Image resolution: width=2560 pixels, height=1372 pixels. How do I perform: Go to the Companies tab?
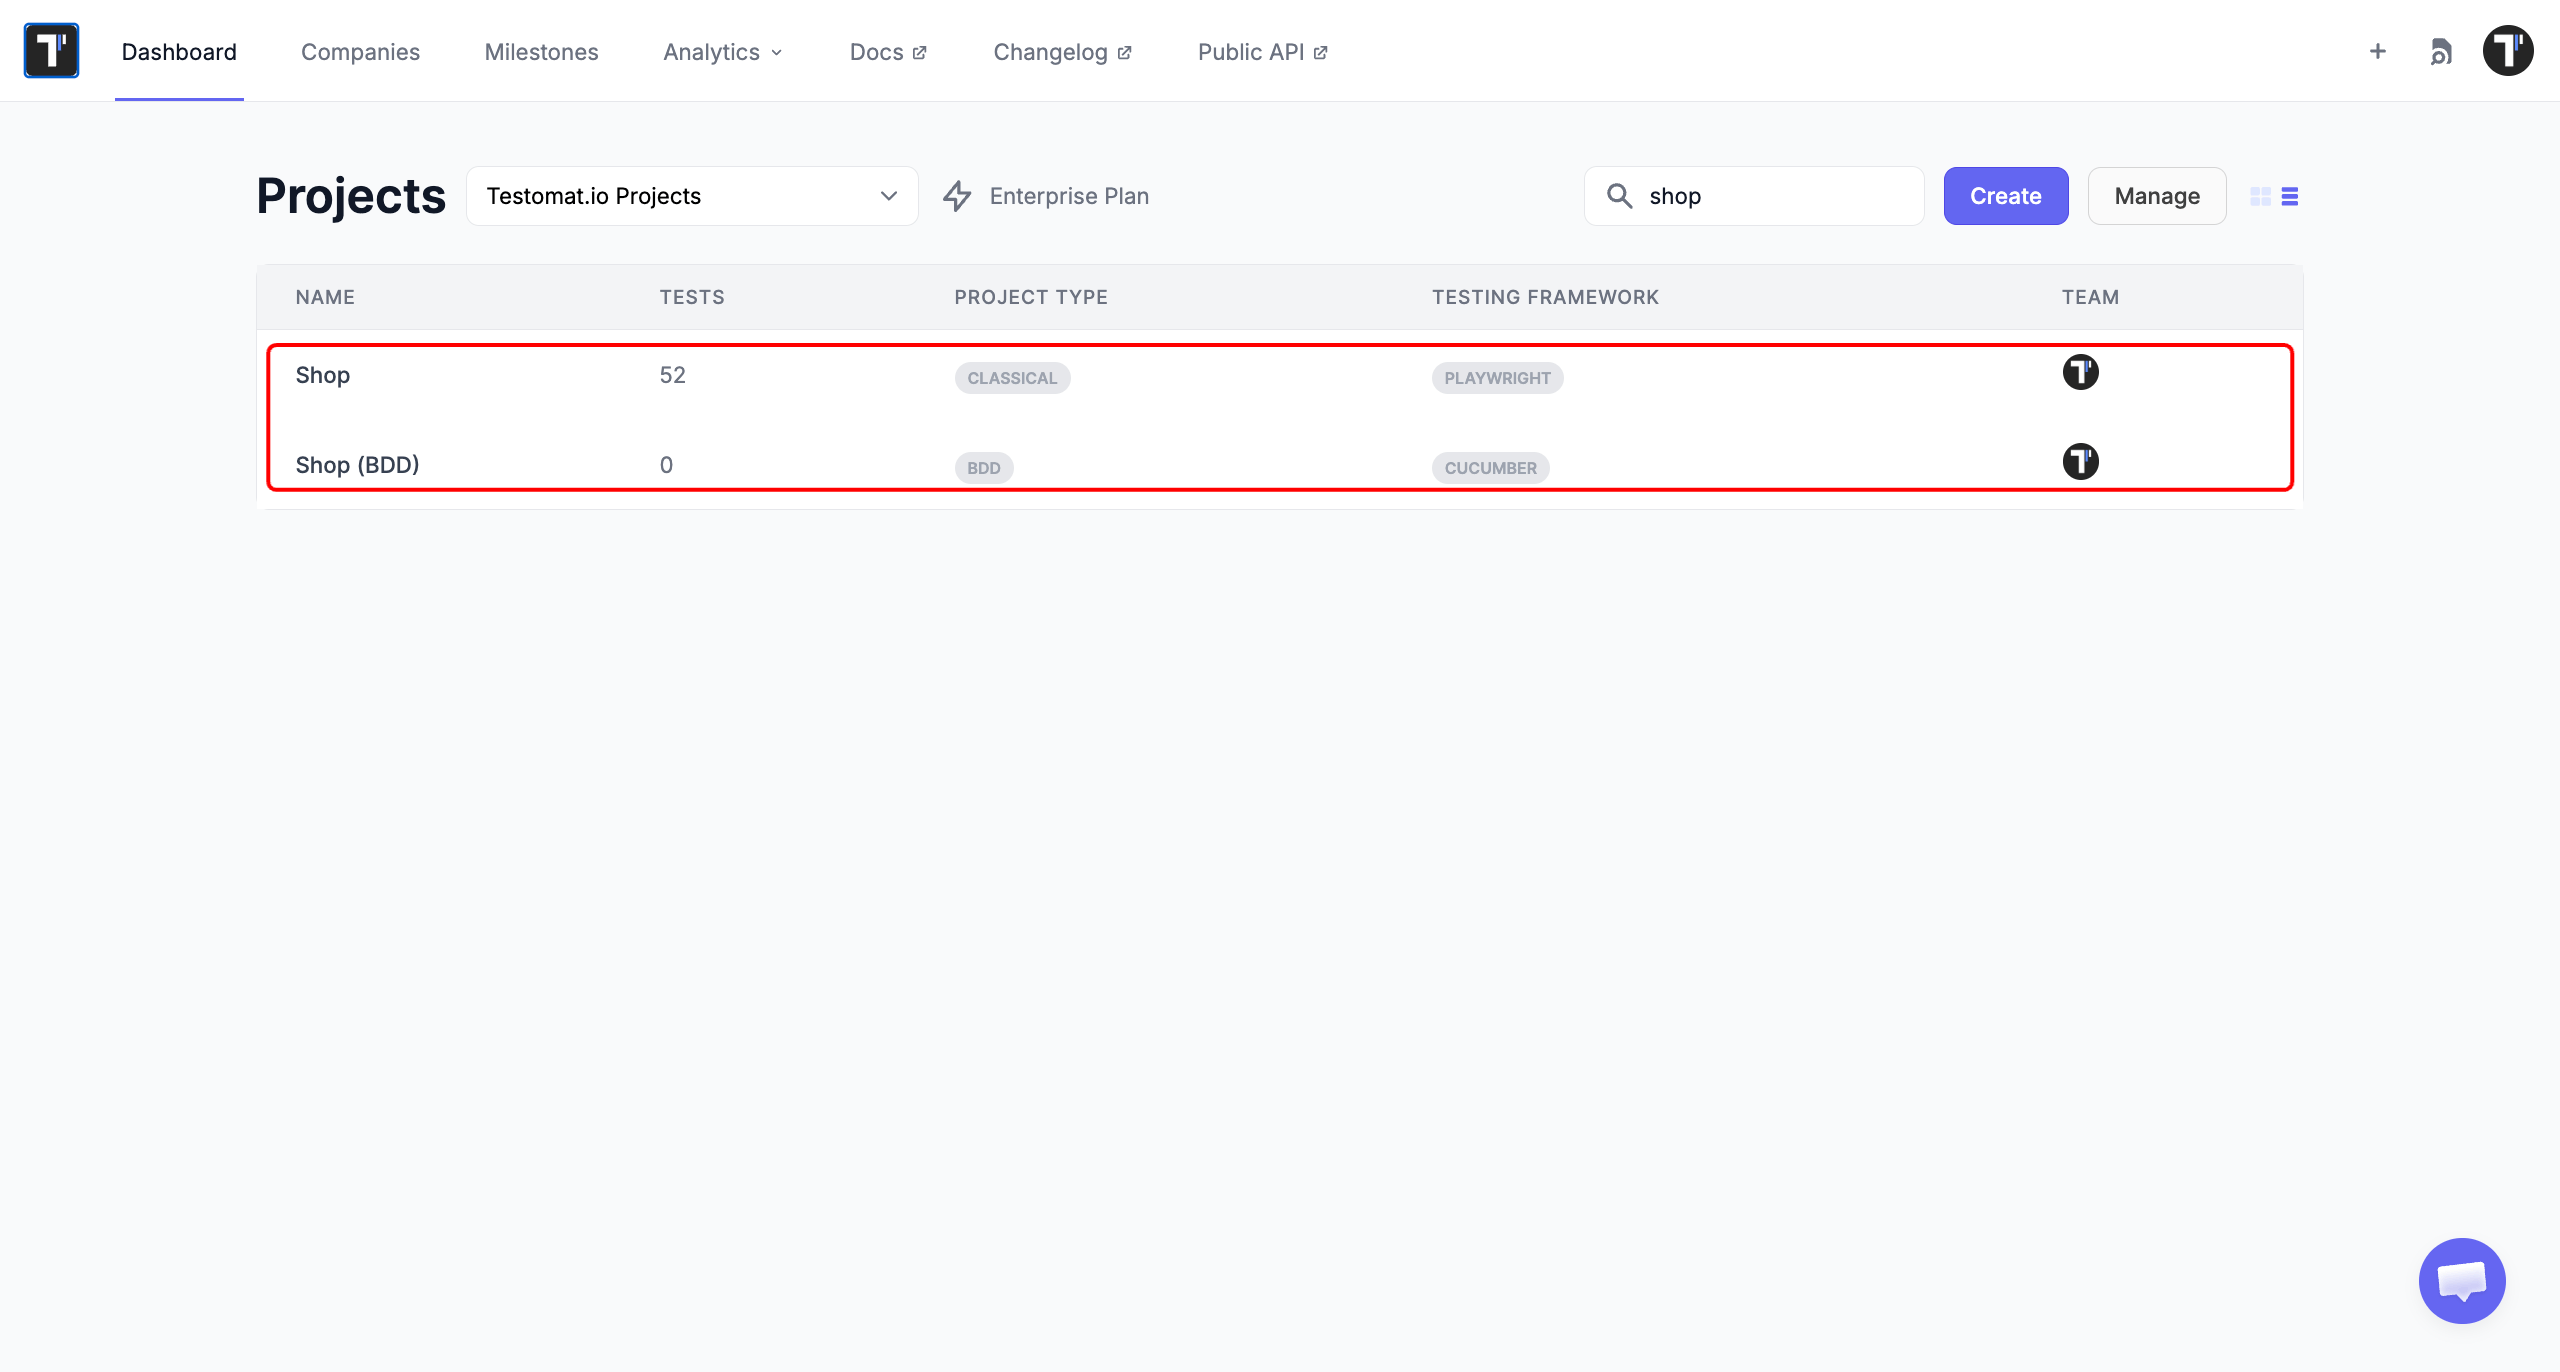[360, 52]
